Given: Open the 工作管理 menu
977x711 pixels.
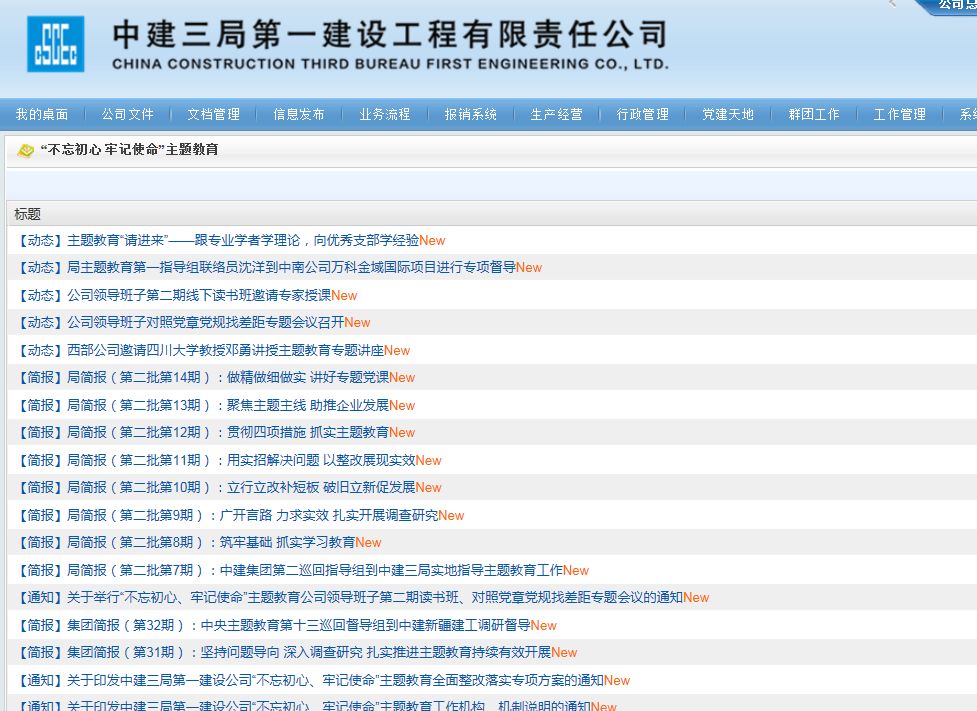Looking at the screenshot, I should (x=900, y=114).
